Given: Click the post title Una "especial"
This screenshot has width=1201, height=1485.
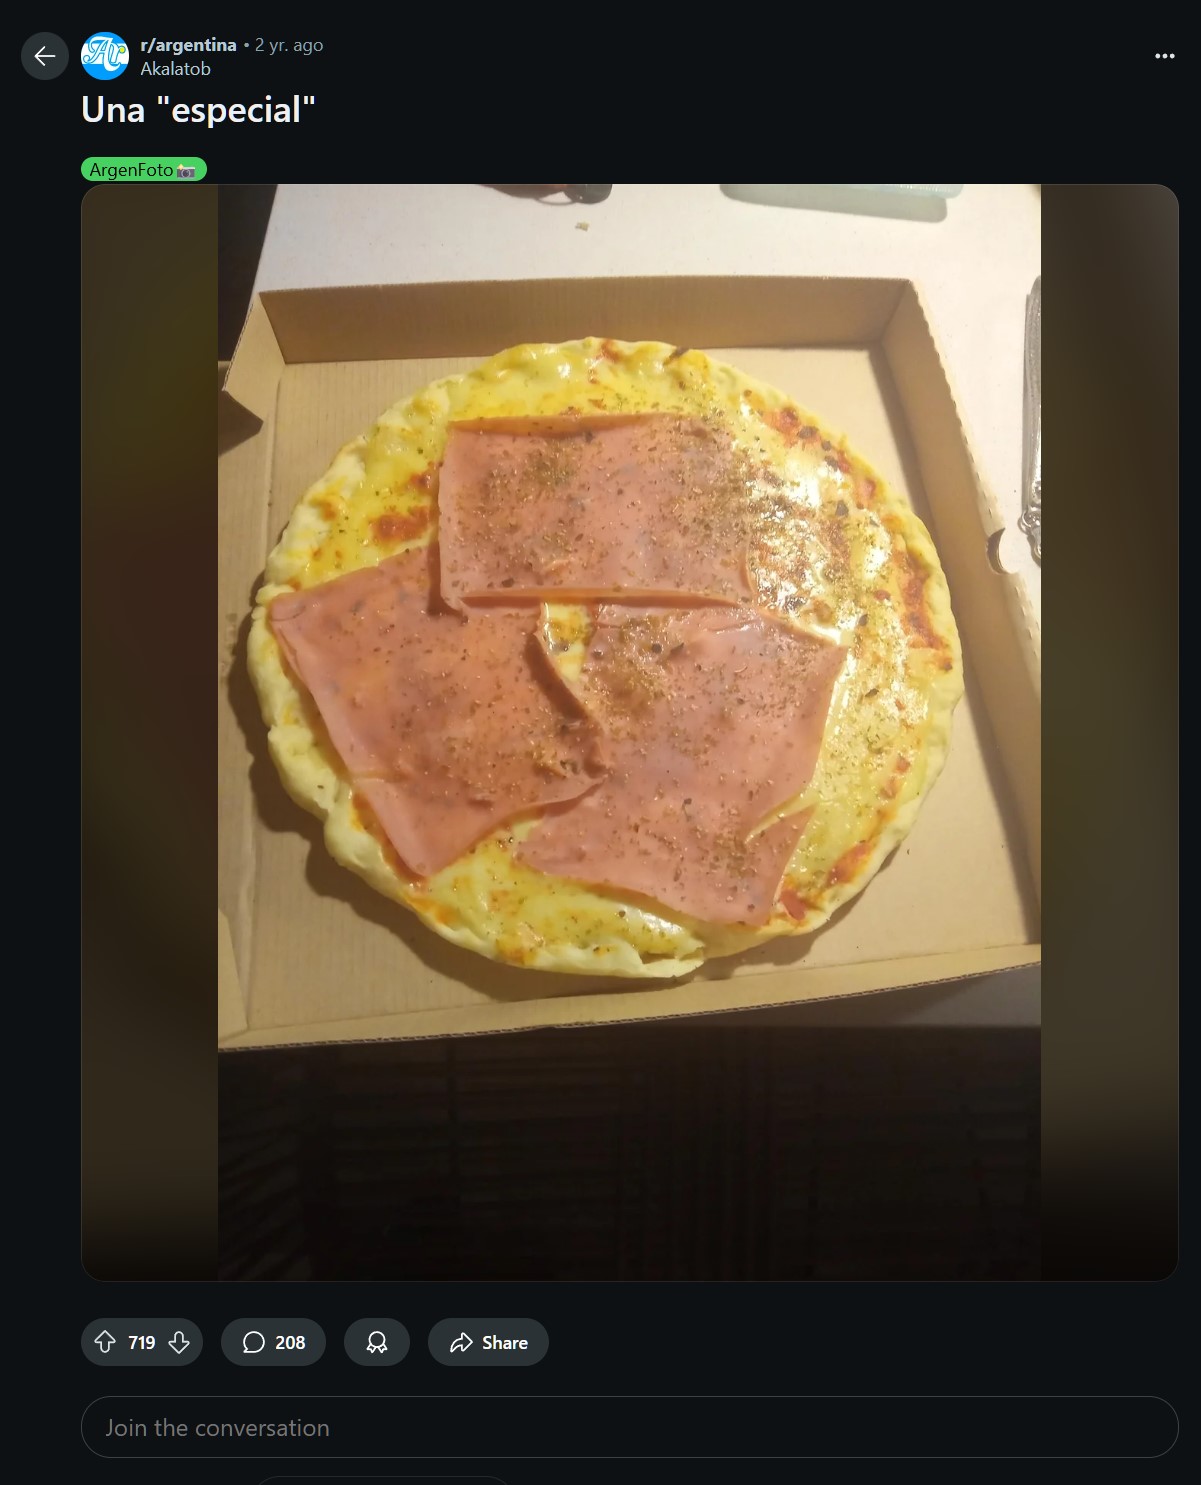Looking at the screenshot, I should (x=198, y=110).
